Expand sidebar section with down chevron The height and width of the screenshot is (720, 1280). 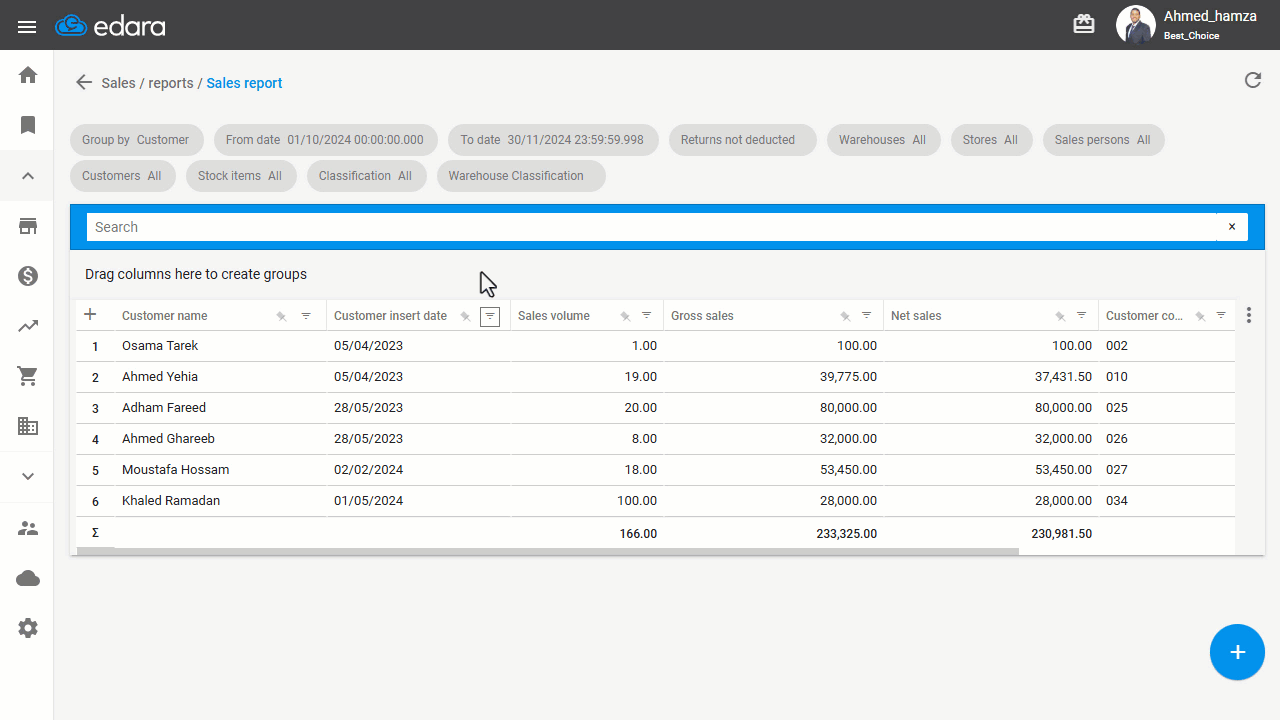[x=28, y=477]
